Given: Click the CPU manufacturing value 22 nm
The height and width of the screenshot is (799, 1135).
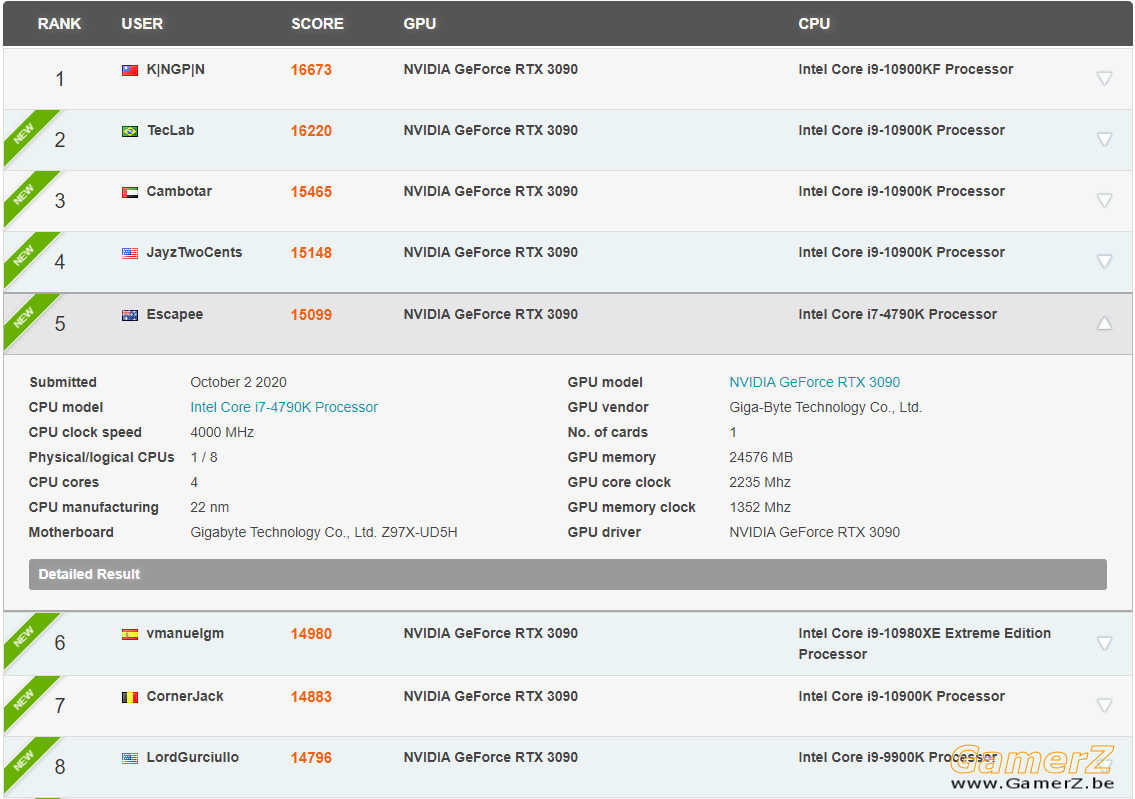Looking at the screenshot, I should [x=209, y=507].
